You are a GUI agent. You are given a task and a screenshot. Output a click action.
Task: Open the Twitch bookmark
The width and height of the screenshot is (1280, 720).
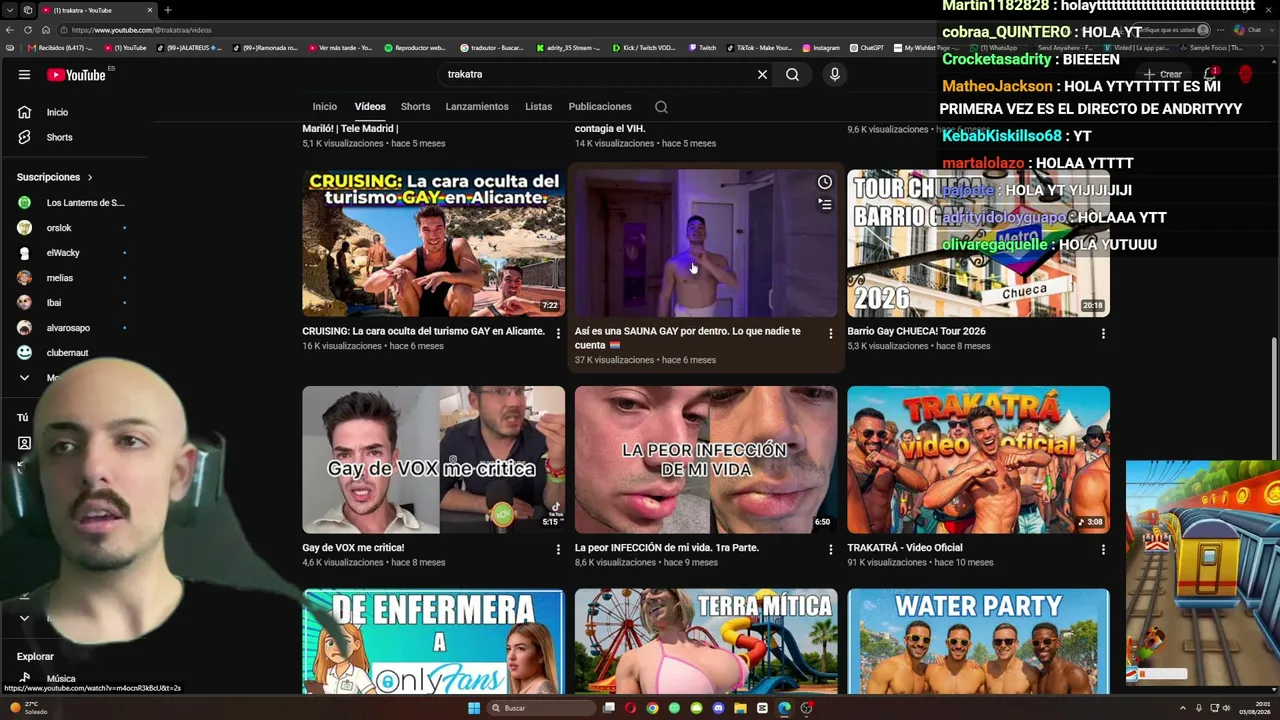[701, 48]
